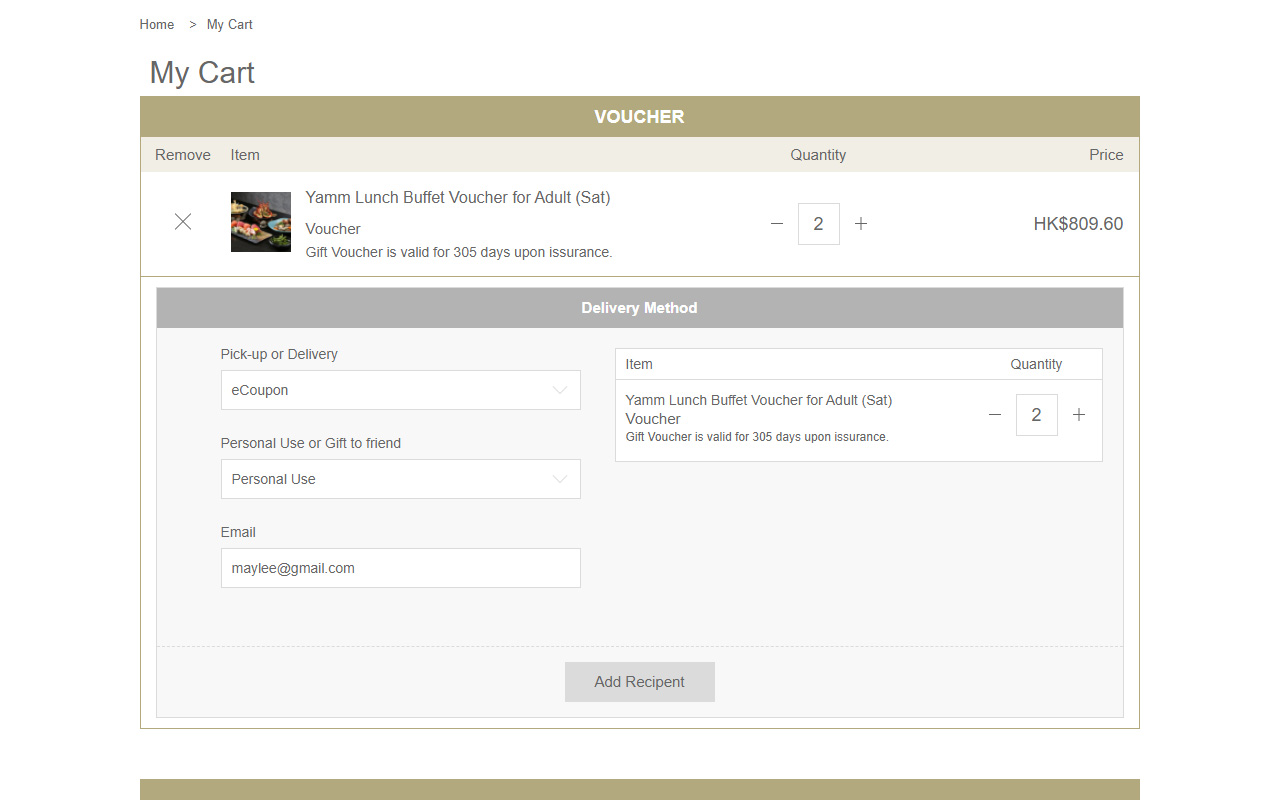1280x800 pixels.
Task: Remove the Yamm Lunch Buffet Voucher item
Action: [x=183, y=222]
